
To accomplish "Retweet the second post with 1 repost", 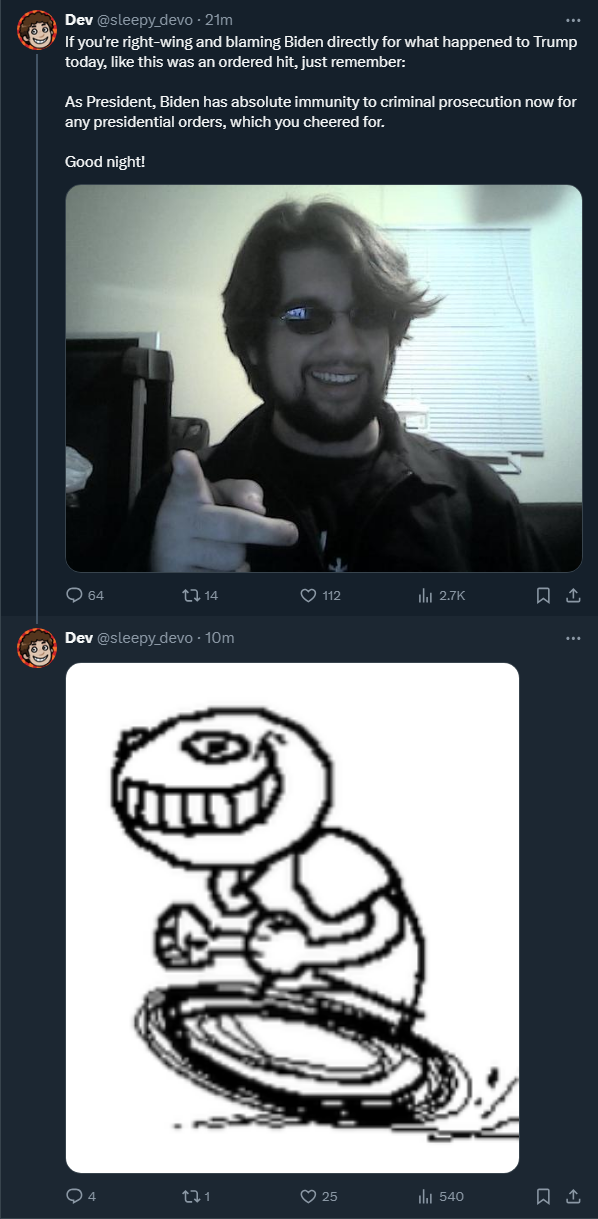I will (196, 1196).
